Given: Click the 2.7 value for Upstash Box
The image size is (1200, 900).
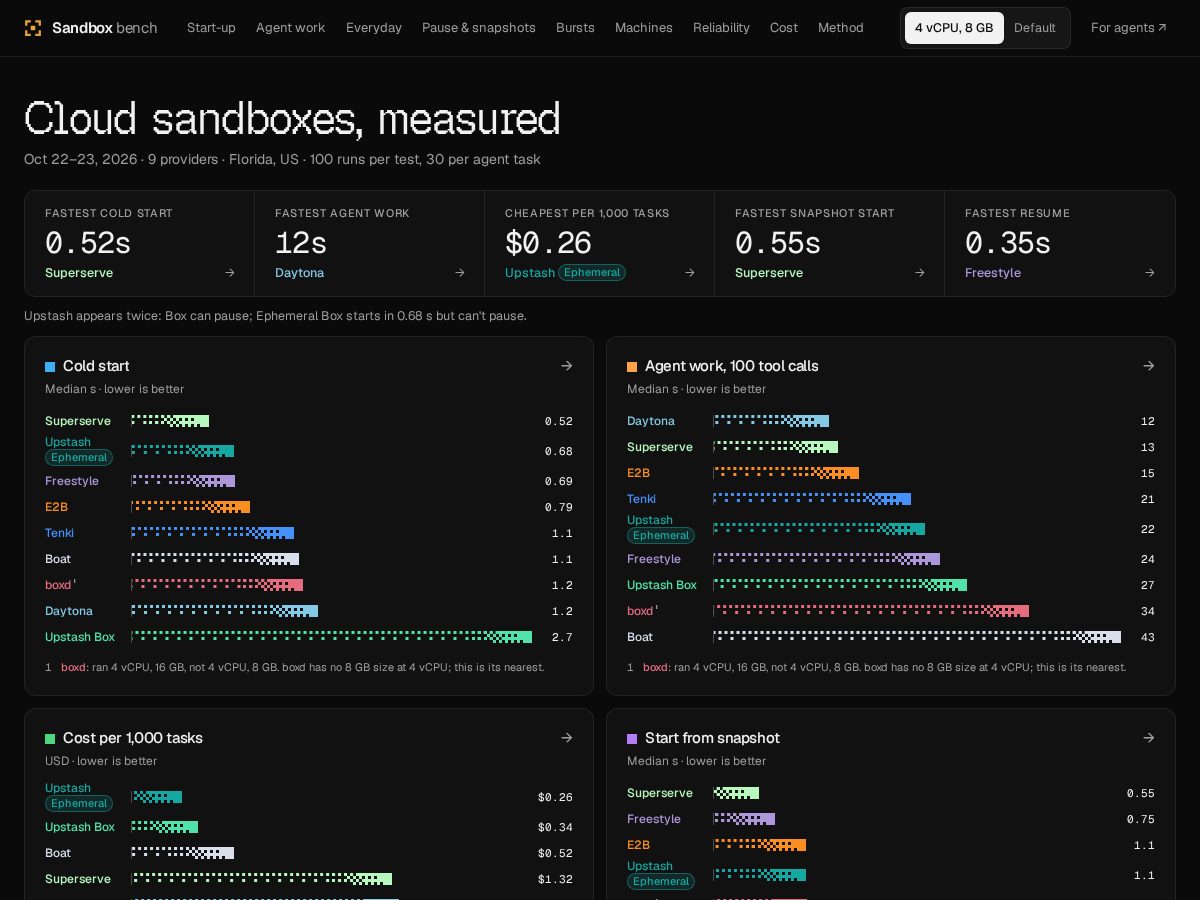Looking at the screenshot, I should 562,637.
